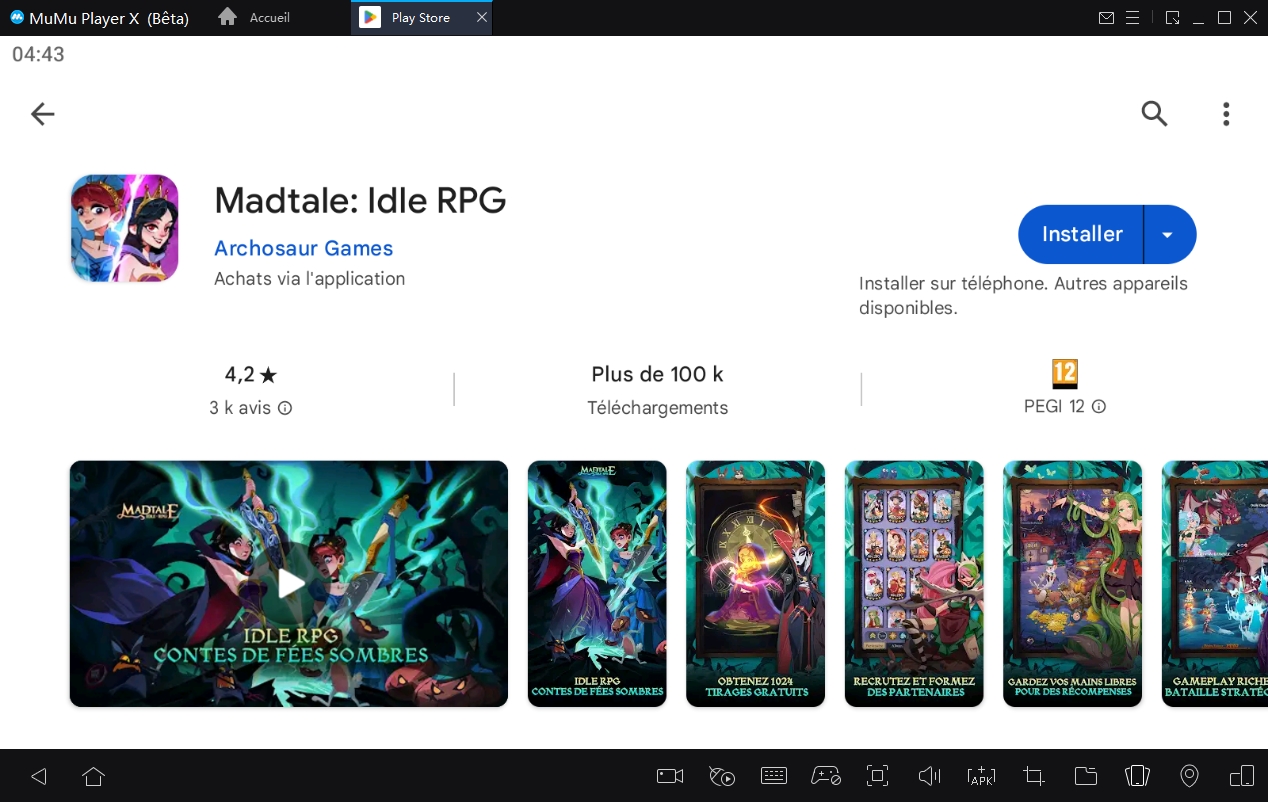
Task: Open Play Store search
Action: coord(1154,113)
